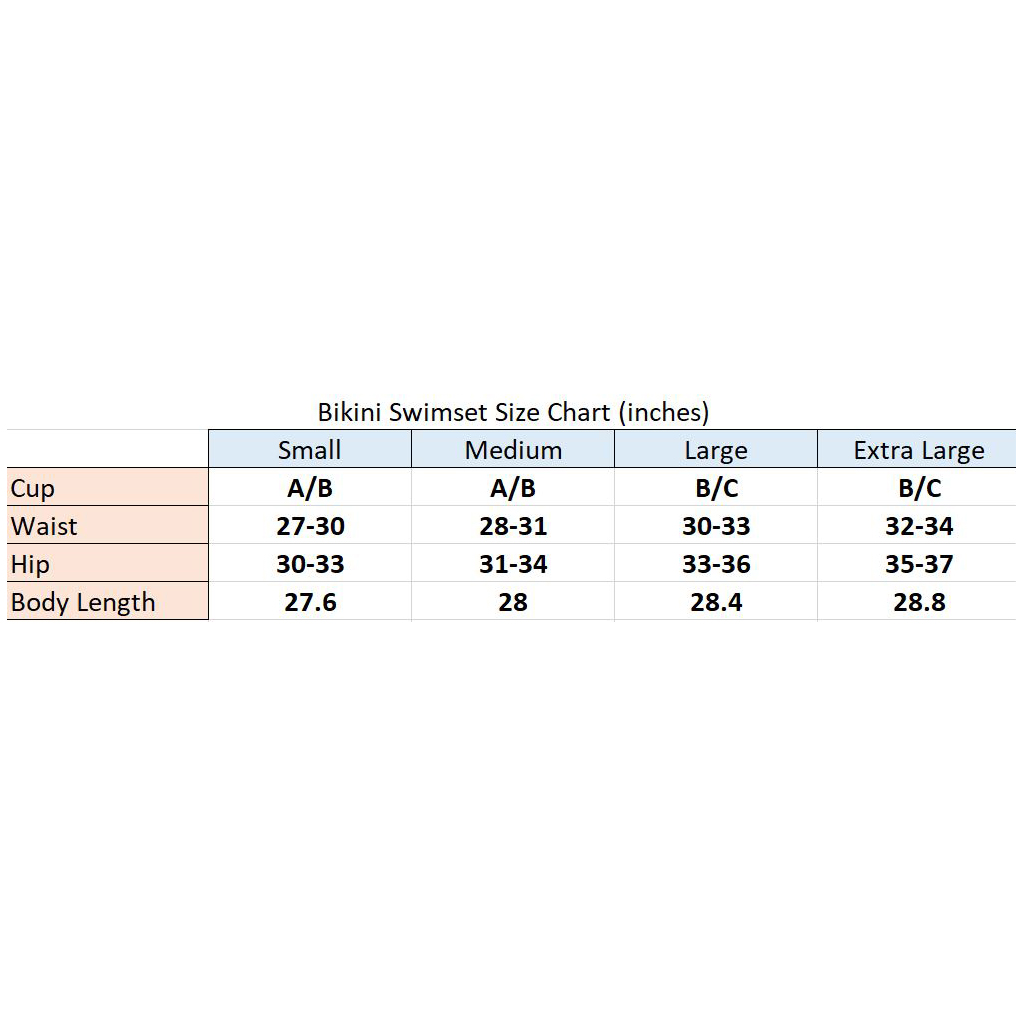Click the Body Length row label
The width and height of the screenshot is (1016, 1016).
(108, 601)
